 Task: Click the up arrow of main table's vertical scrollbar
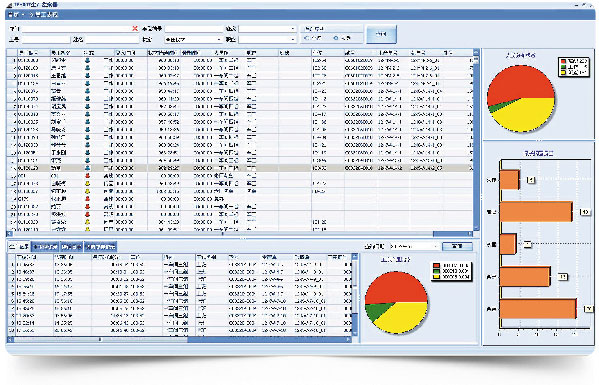476,52
